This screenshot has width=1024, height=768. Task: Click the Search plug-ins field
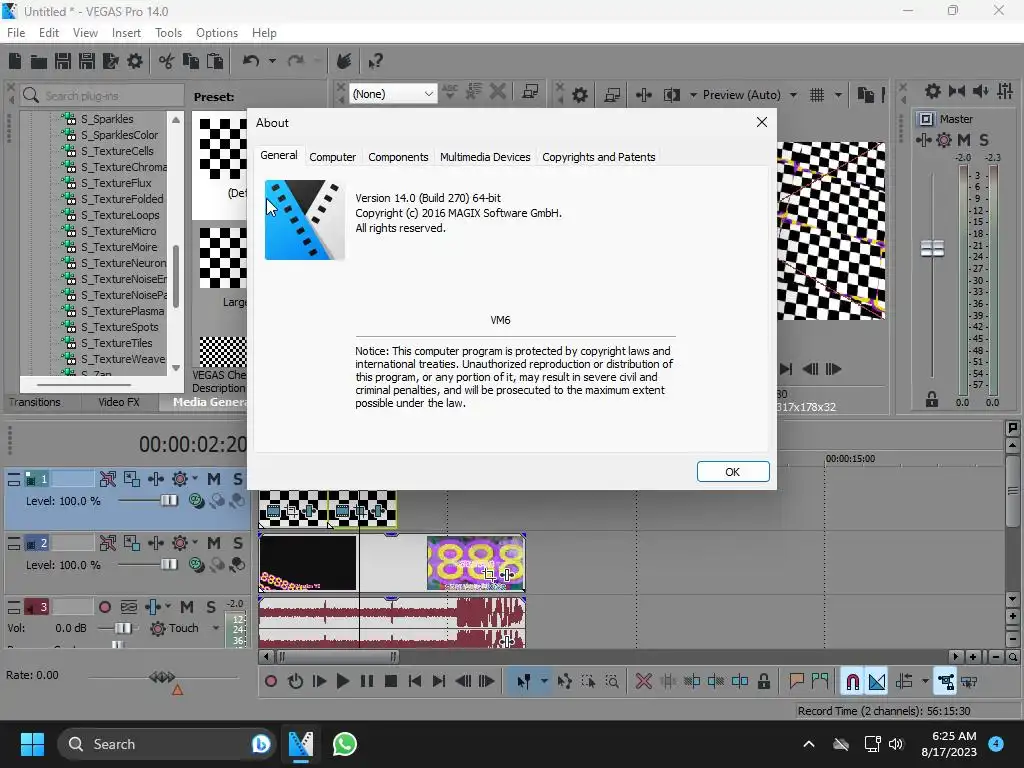pyautogui.click(x=103, y=95)
